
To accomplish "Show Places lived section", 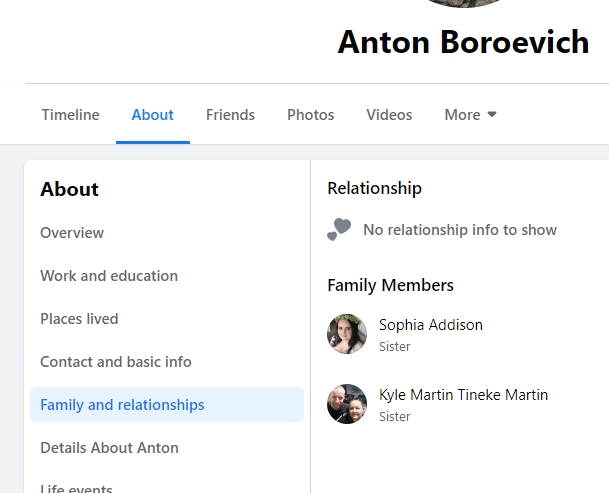I will (79, 319).
